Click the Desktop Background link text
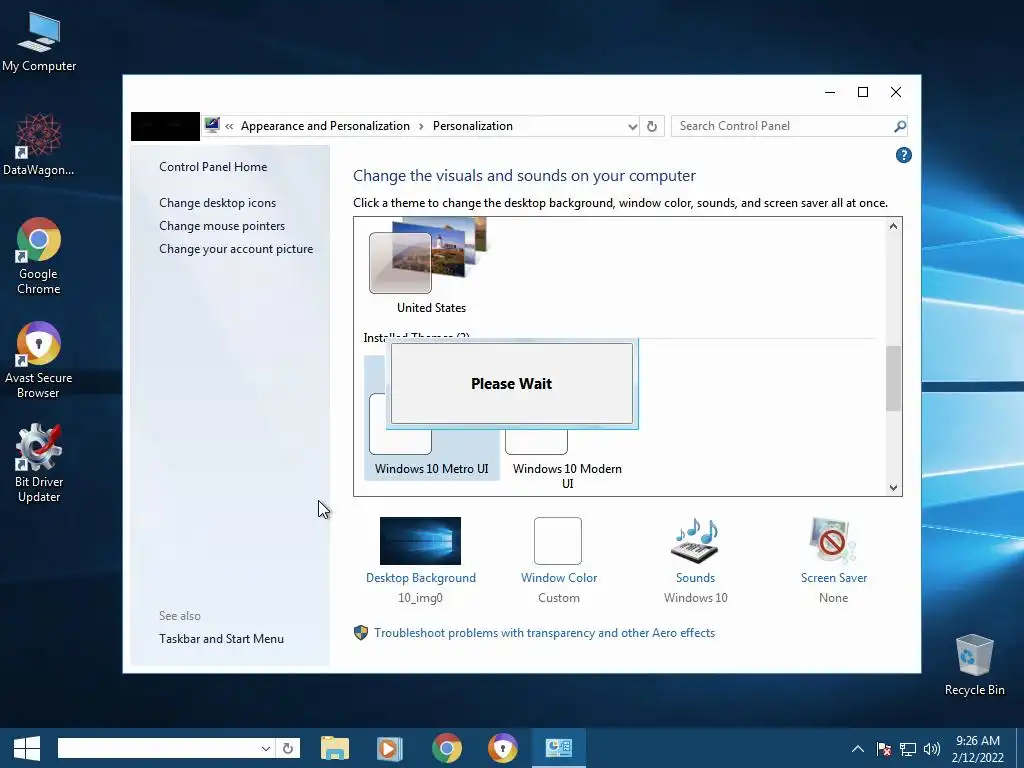The image size is (1024, 768). (x=421, y=578)
